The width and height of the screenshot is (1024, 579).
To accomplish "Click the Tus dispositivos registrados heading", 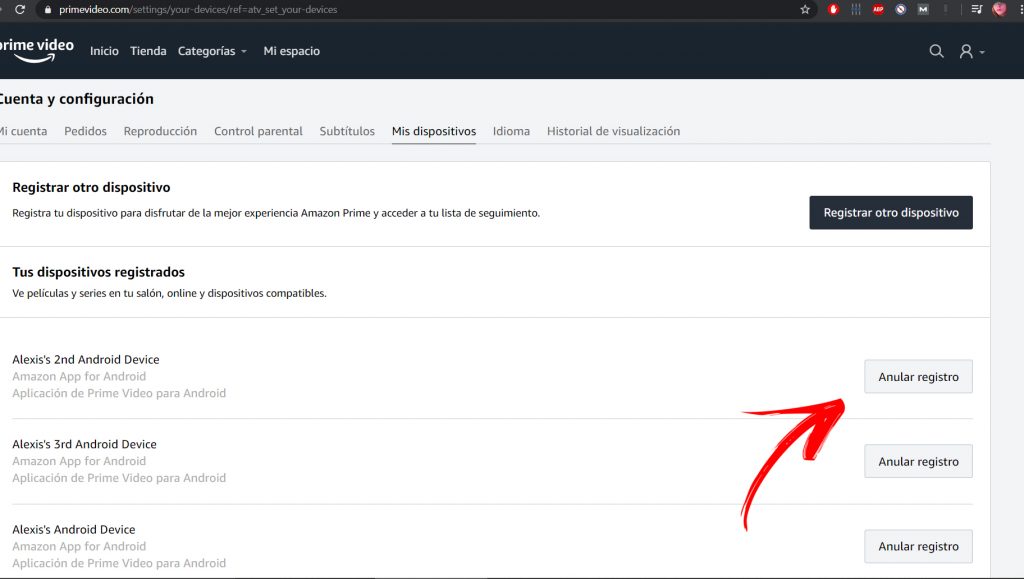I will 99,272.
